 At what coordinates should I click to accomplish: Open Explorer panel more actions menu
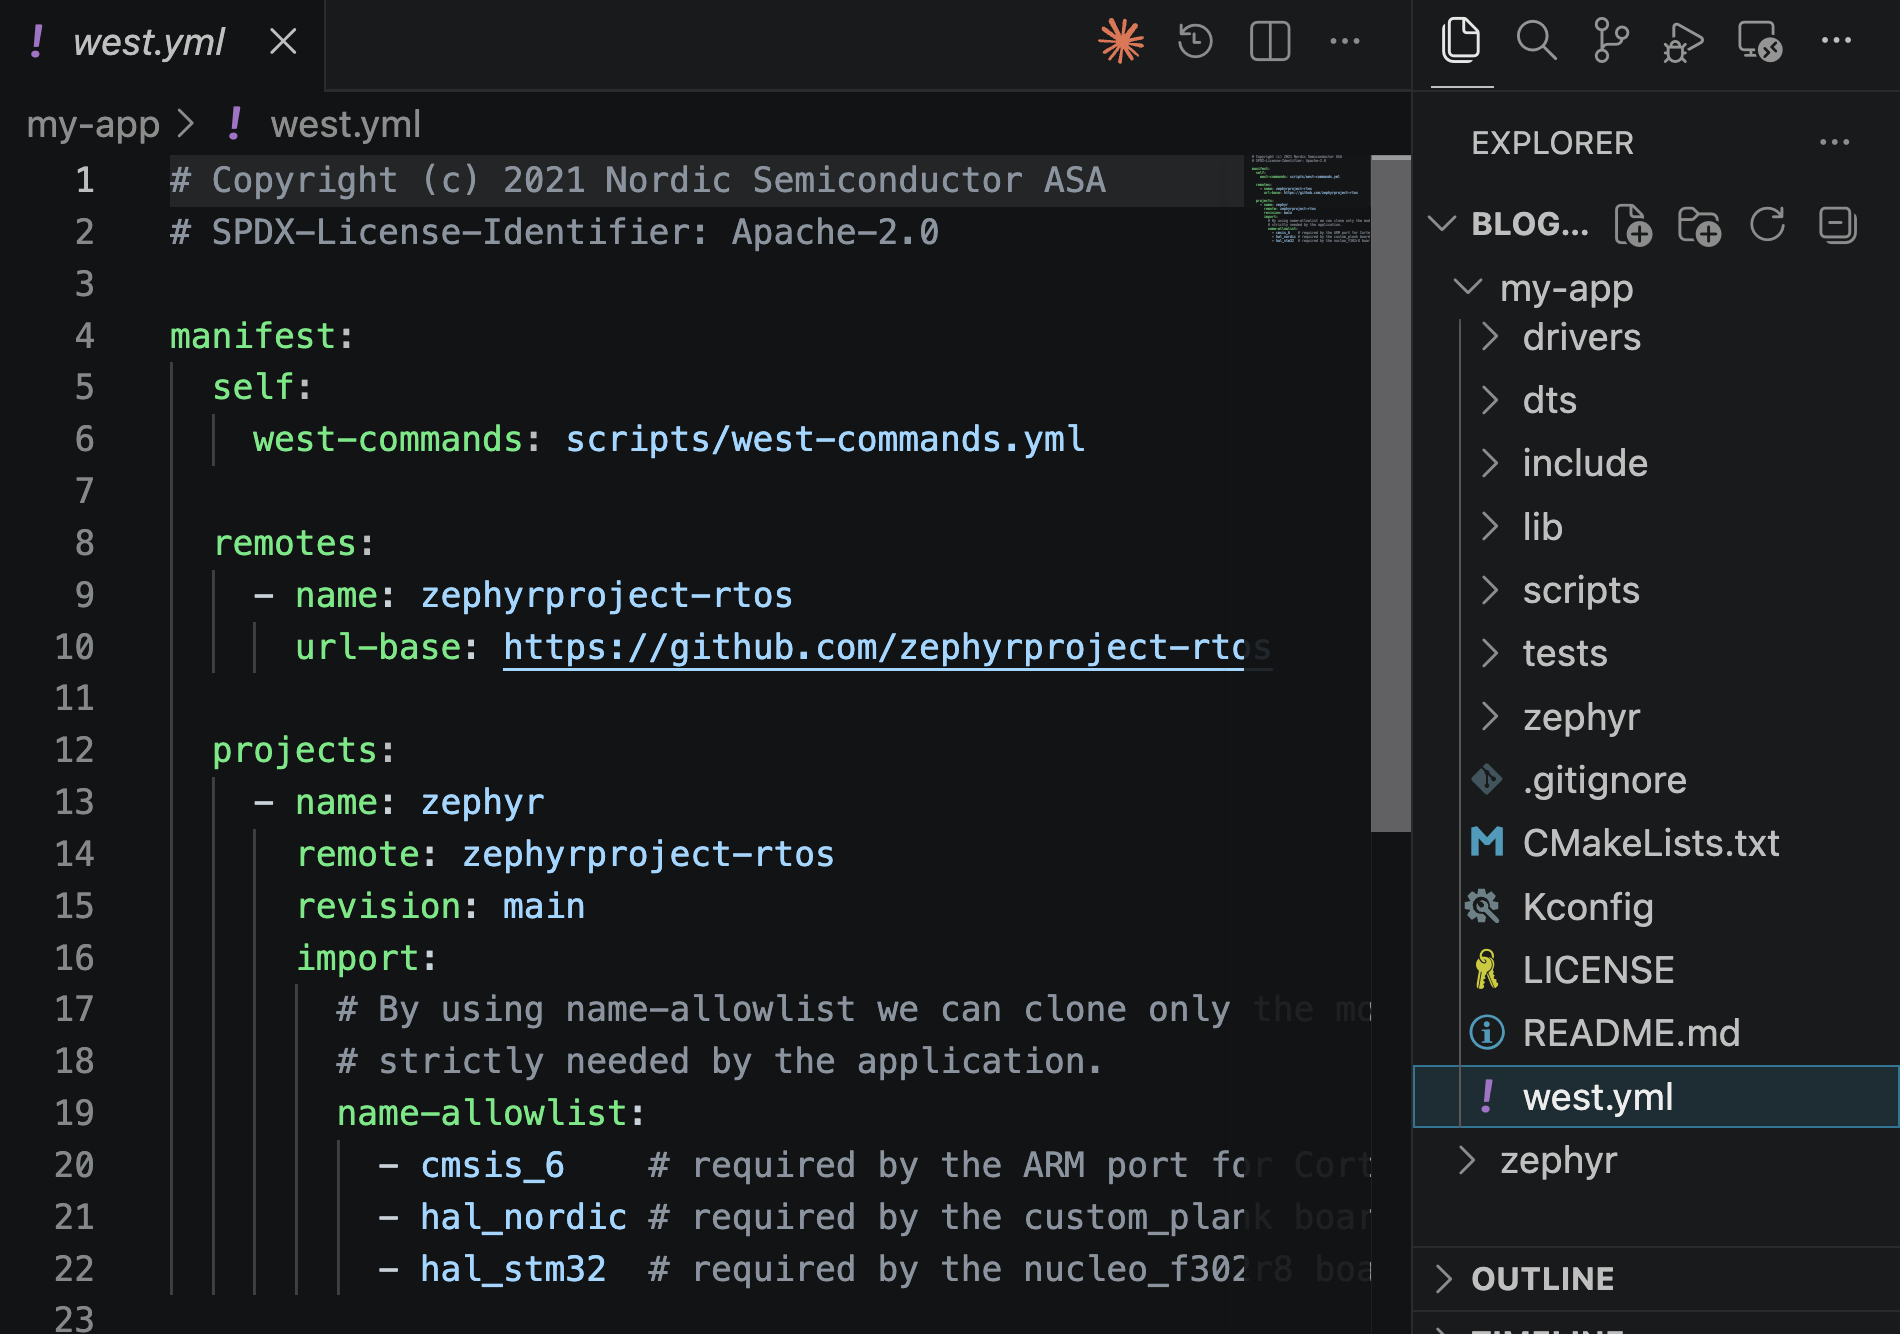point(1834,143)
